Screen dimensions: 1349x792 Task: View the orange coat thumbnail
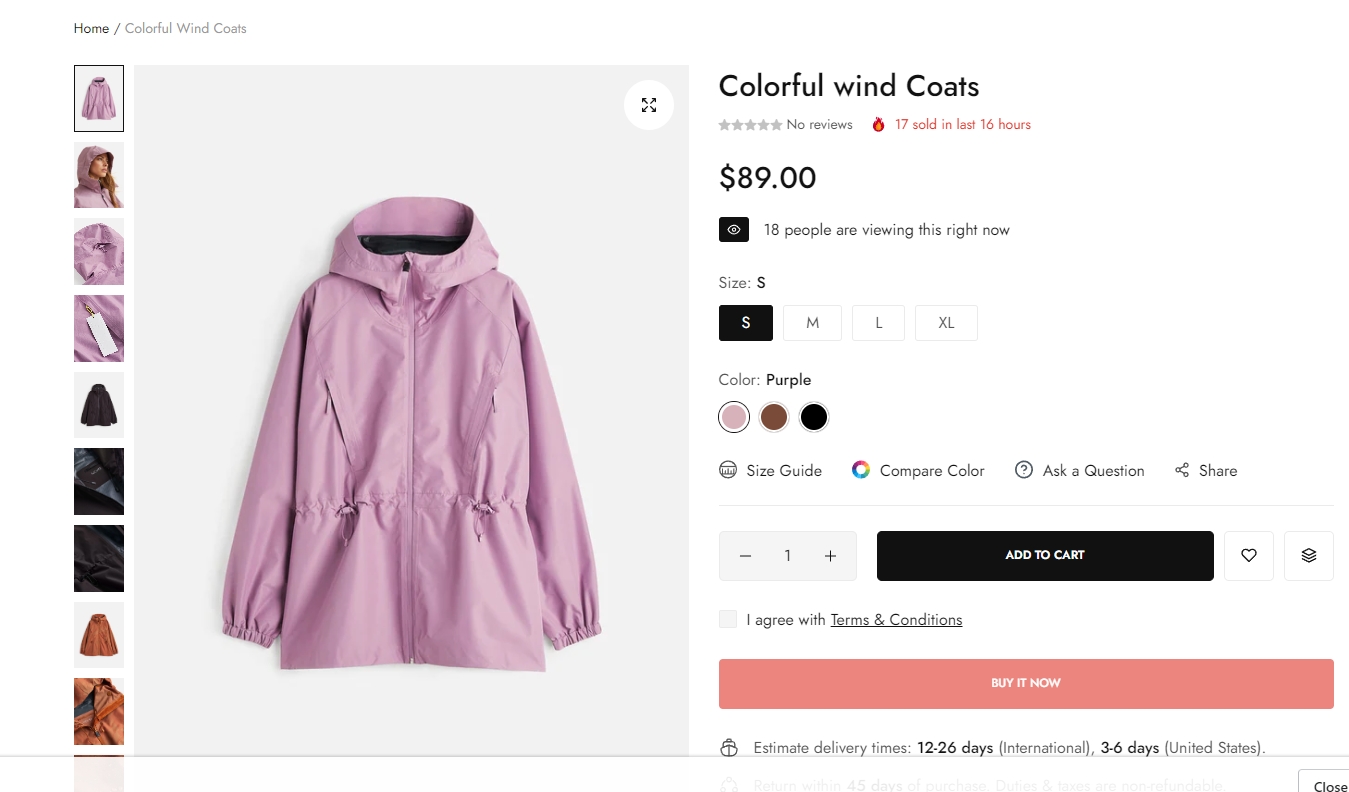click(99, 634)
